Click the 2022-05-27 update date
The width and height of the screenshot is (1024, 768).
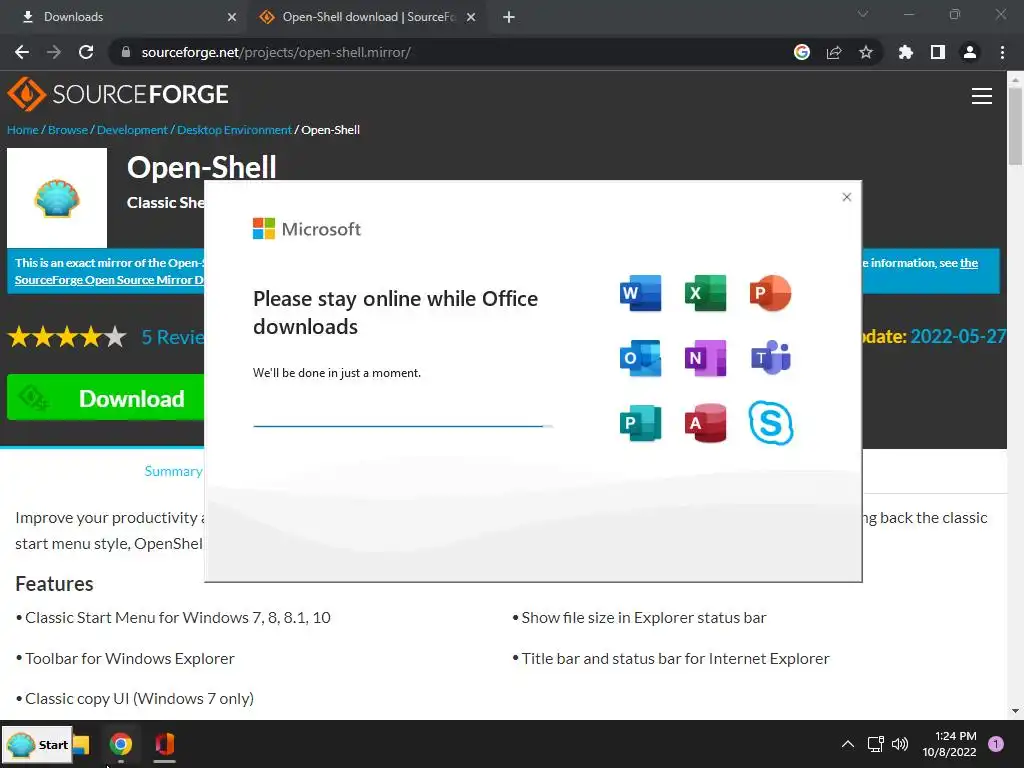pos(958,336)
